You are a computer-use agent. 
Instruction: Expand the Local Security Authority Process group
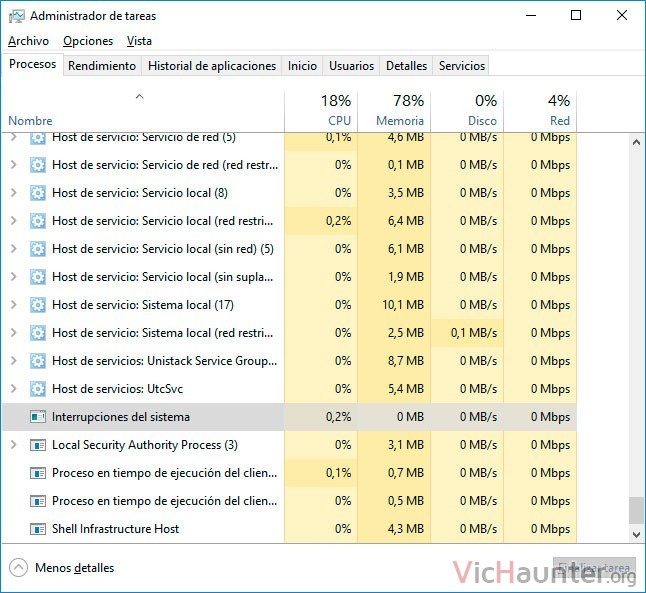click(x=14, y=445)
